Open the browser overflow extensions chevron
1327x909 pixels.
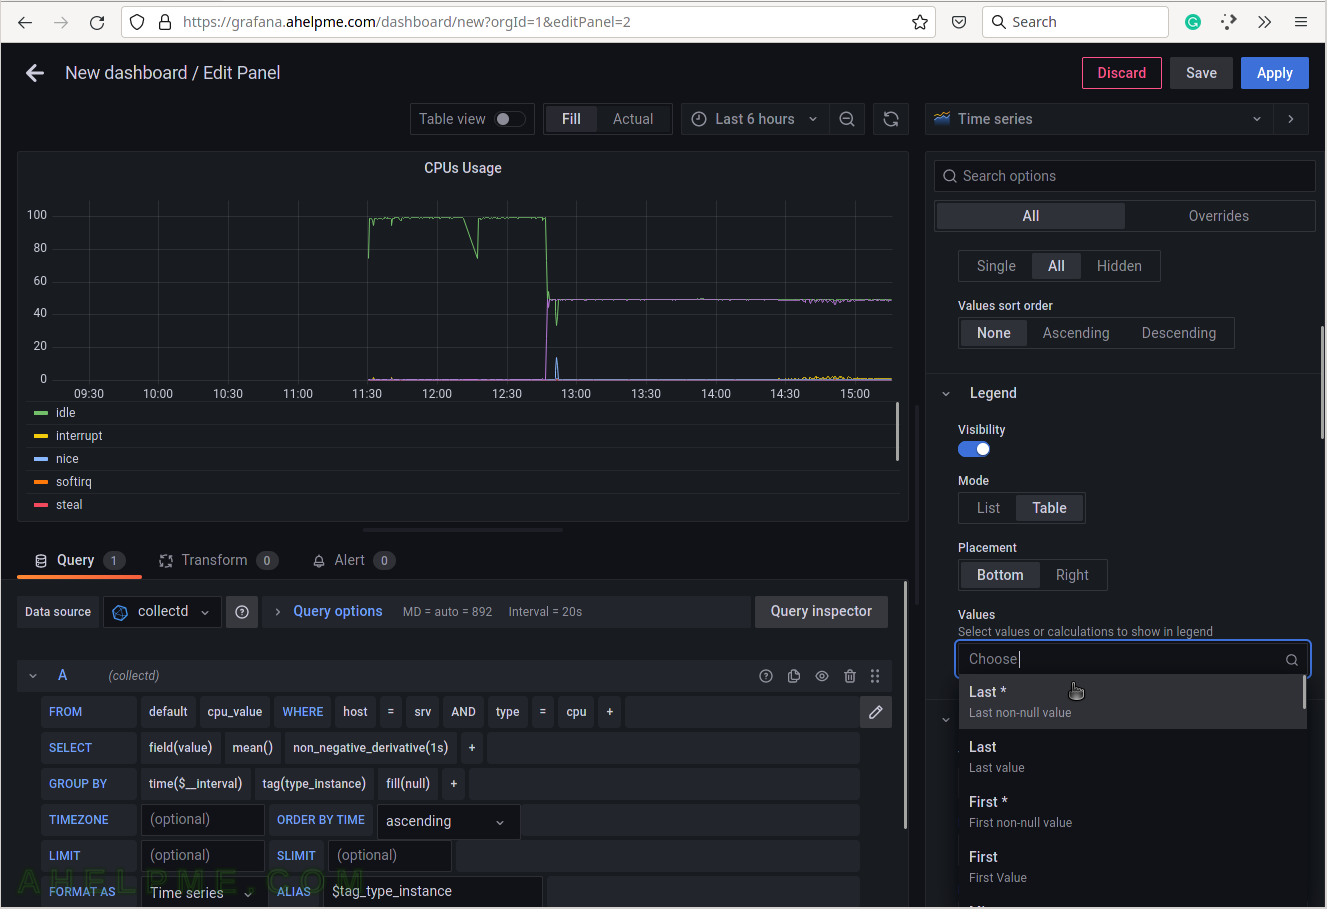1265,22
